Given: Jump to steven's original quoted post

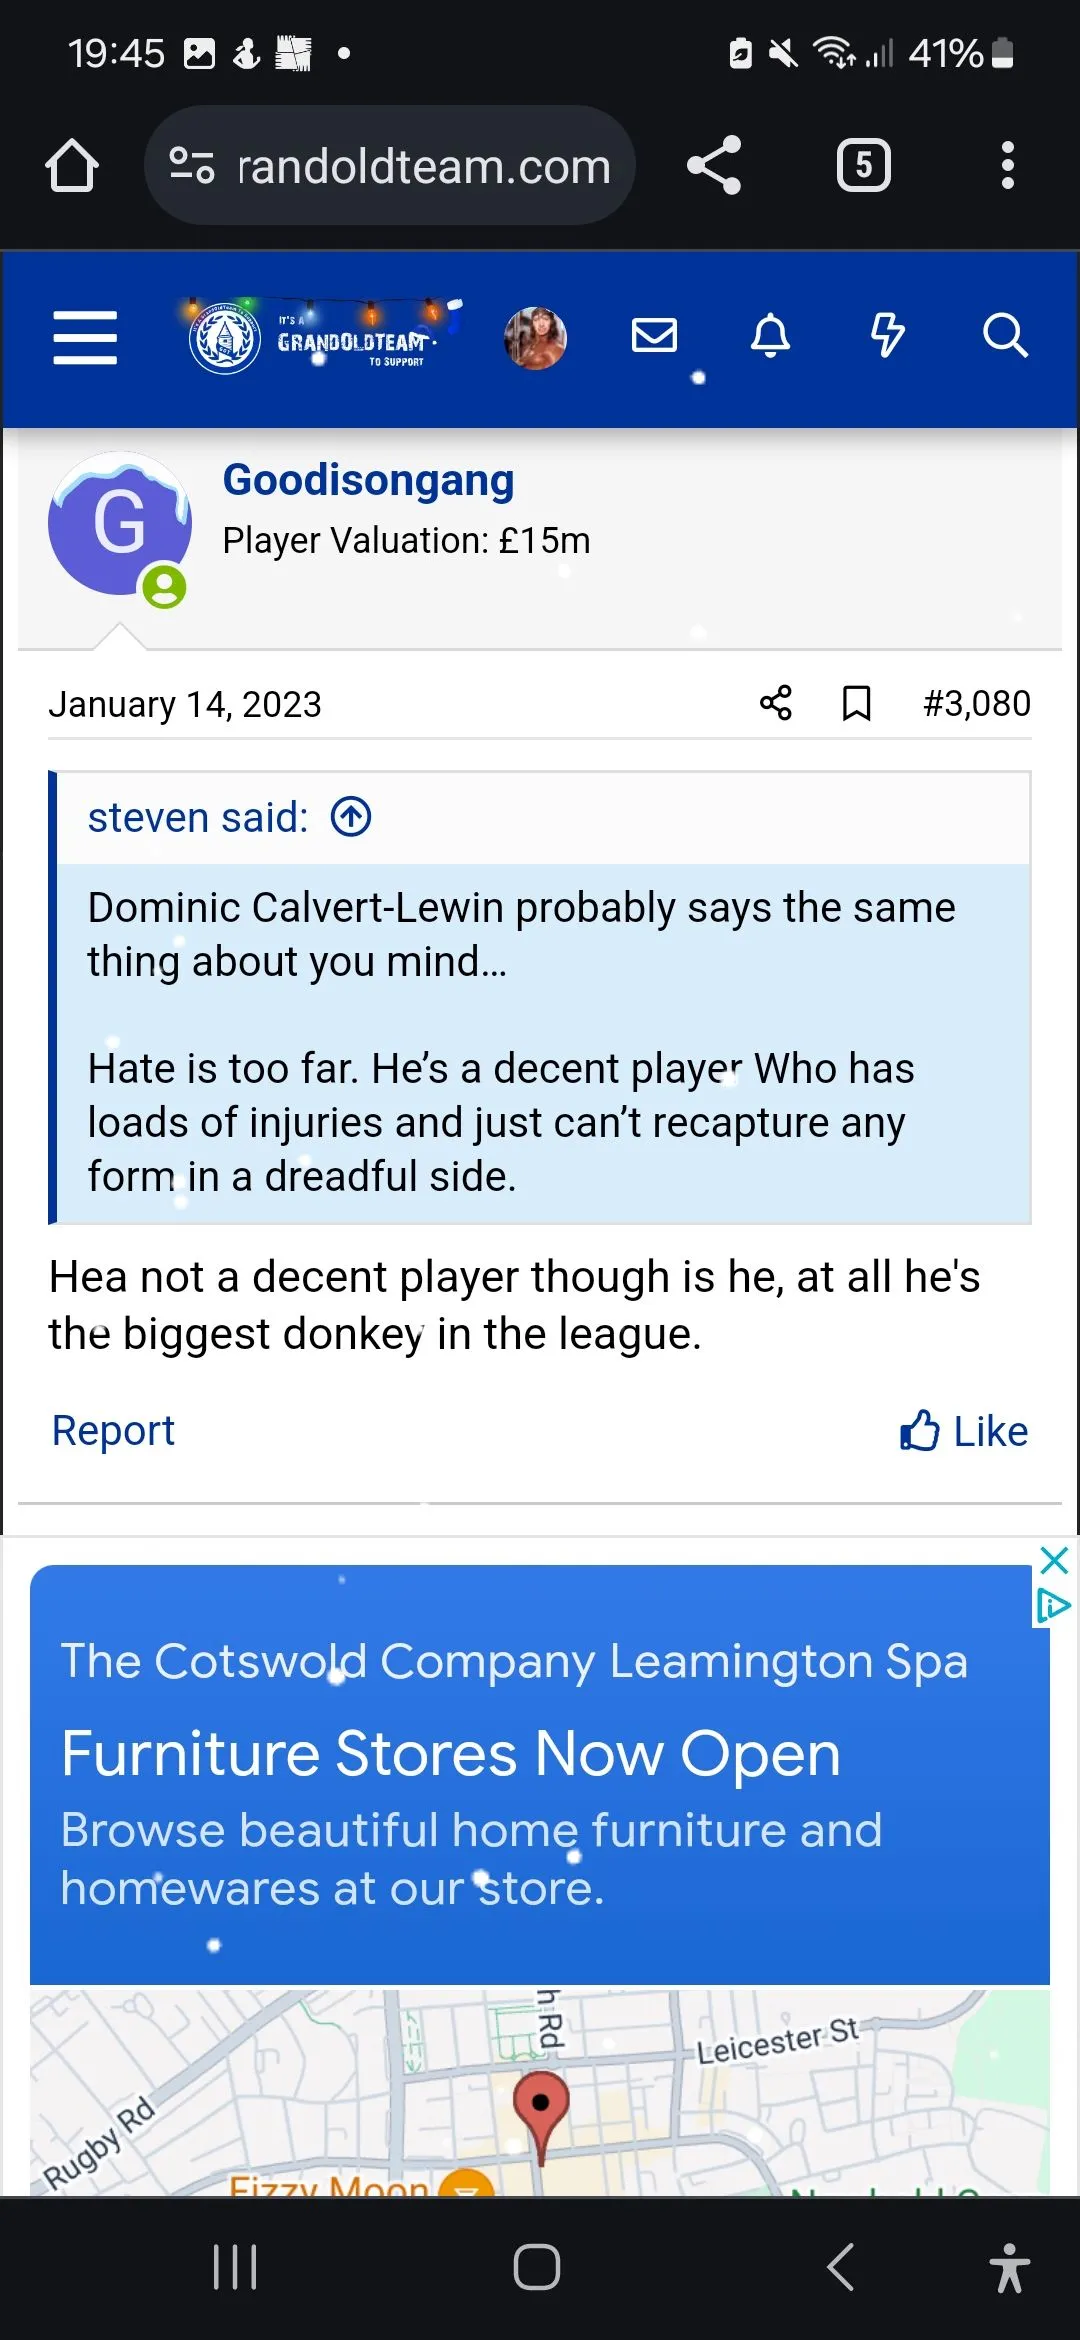Looking at the screenshot, I should [351, 817].
